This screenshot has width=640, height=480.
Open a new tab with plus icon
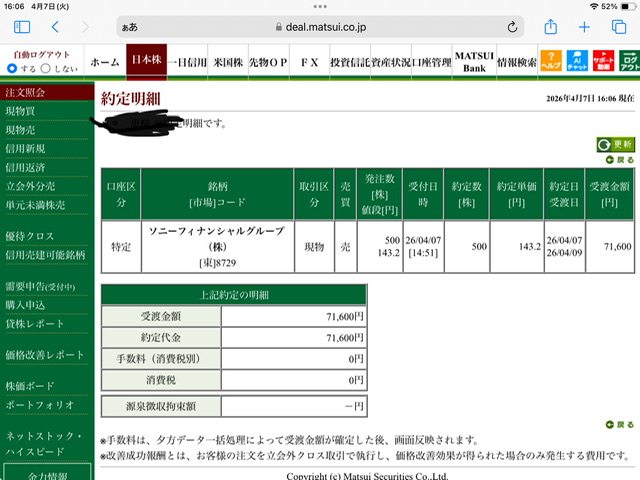(x=584, y=27)
